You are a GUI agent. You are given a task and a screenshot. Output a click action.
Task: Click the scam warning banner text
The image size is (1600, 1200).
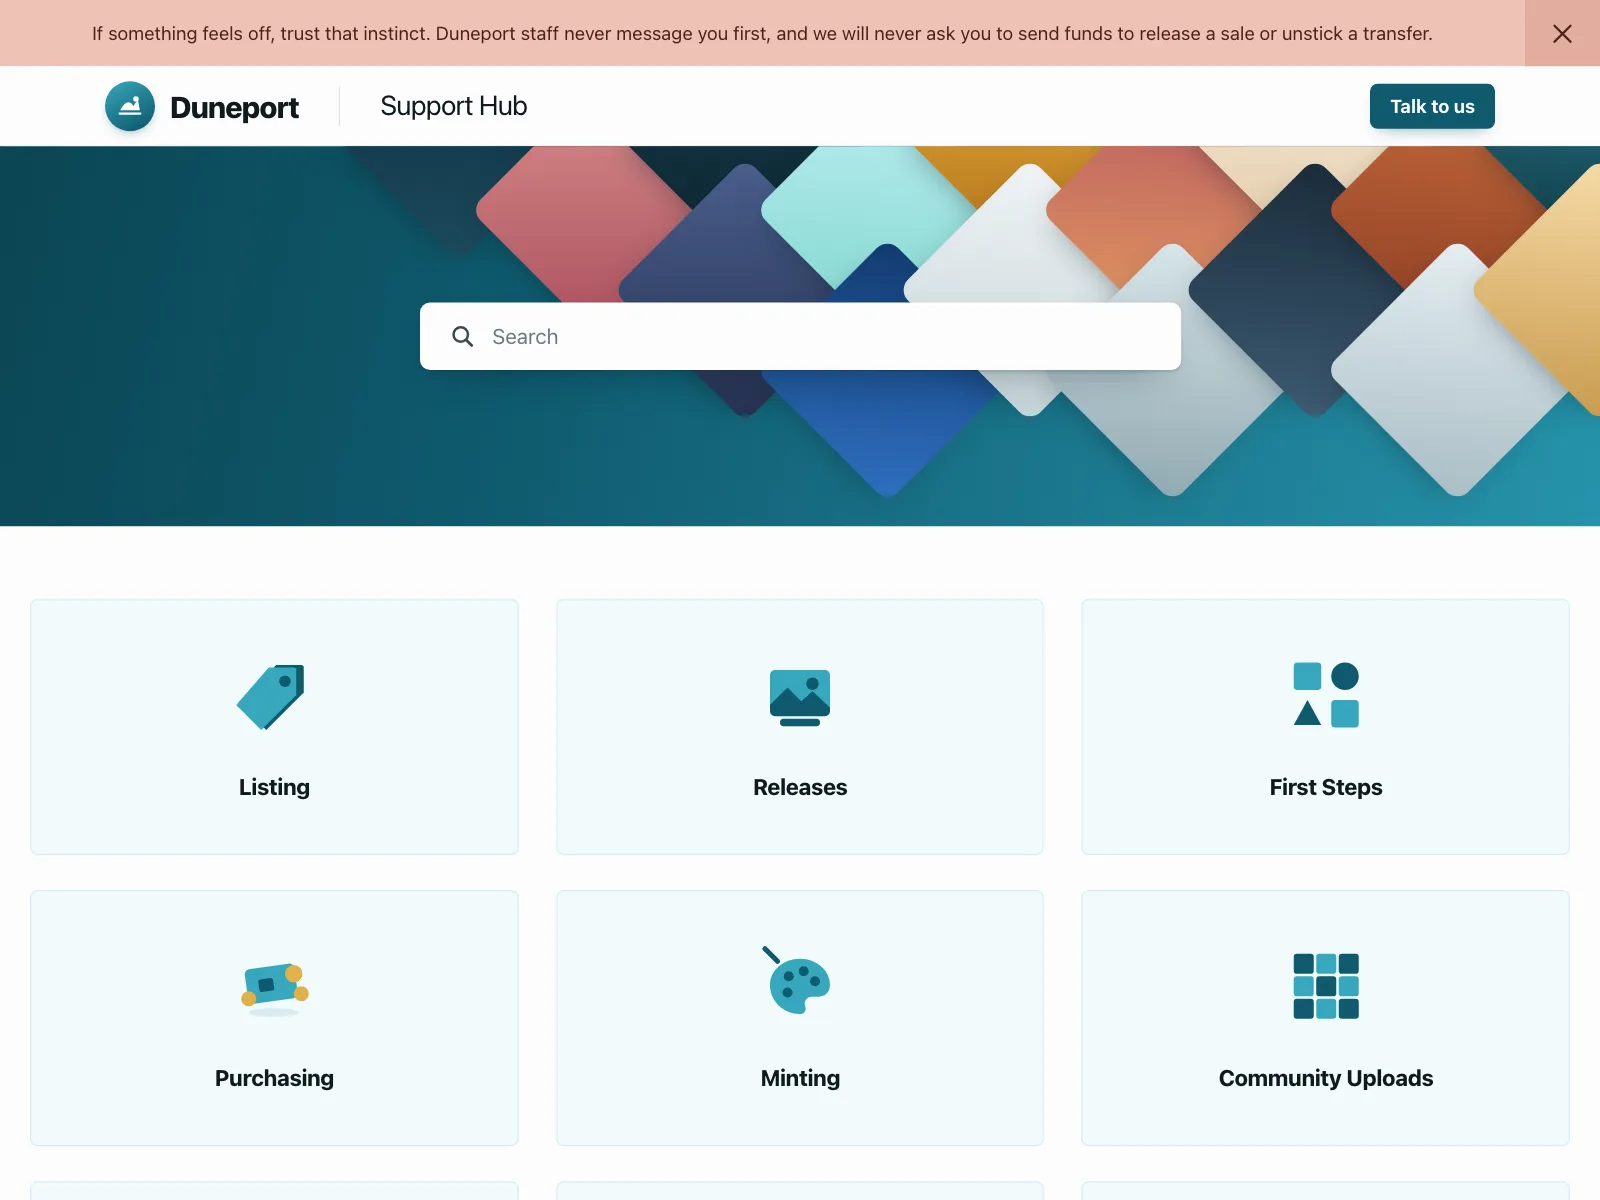pyautogui.click(x=762, y=33)
